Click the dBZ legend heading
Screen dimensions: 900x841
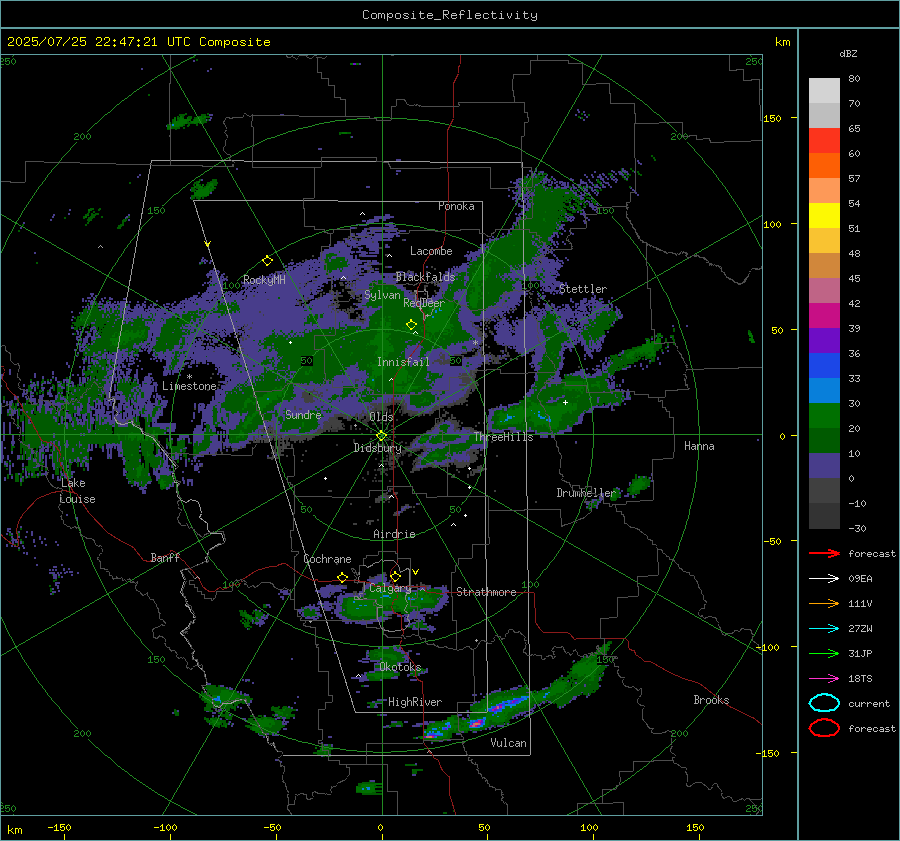[x=848, y=53]
